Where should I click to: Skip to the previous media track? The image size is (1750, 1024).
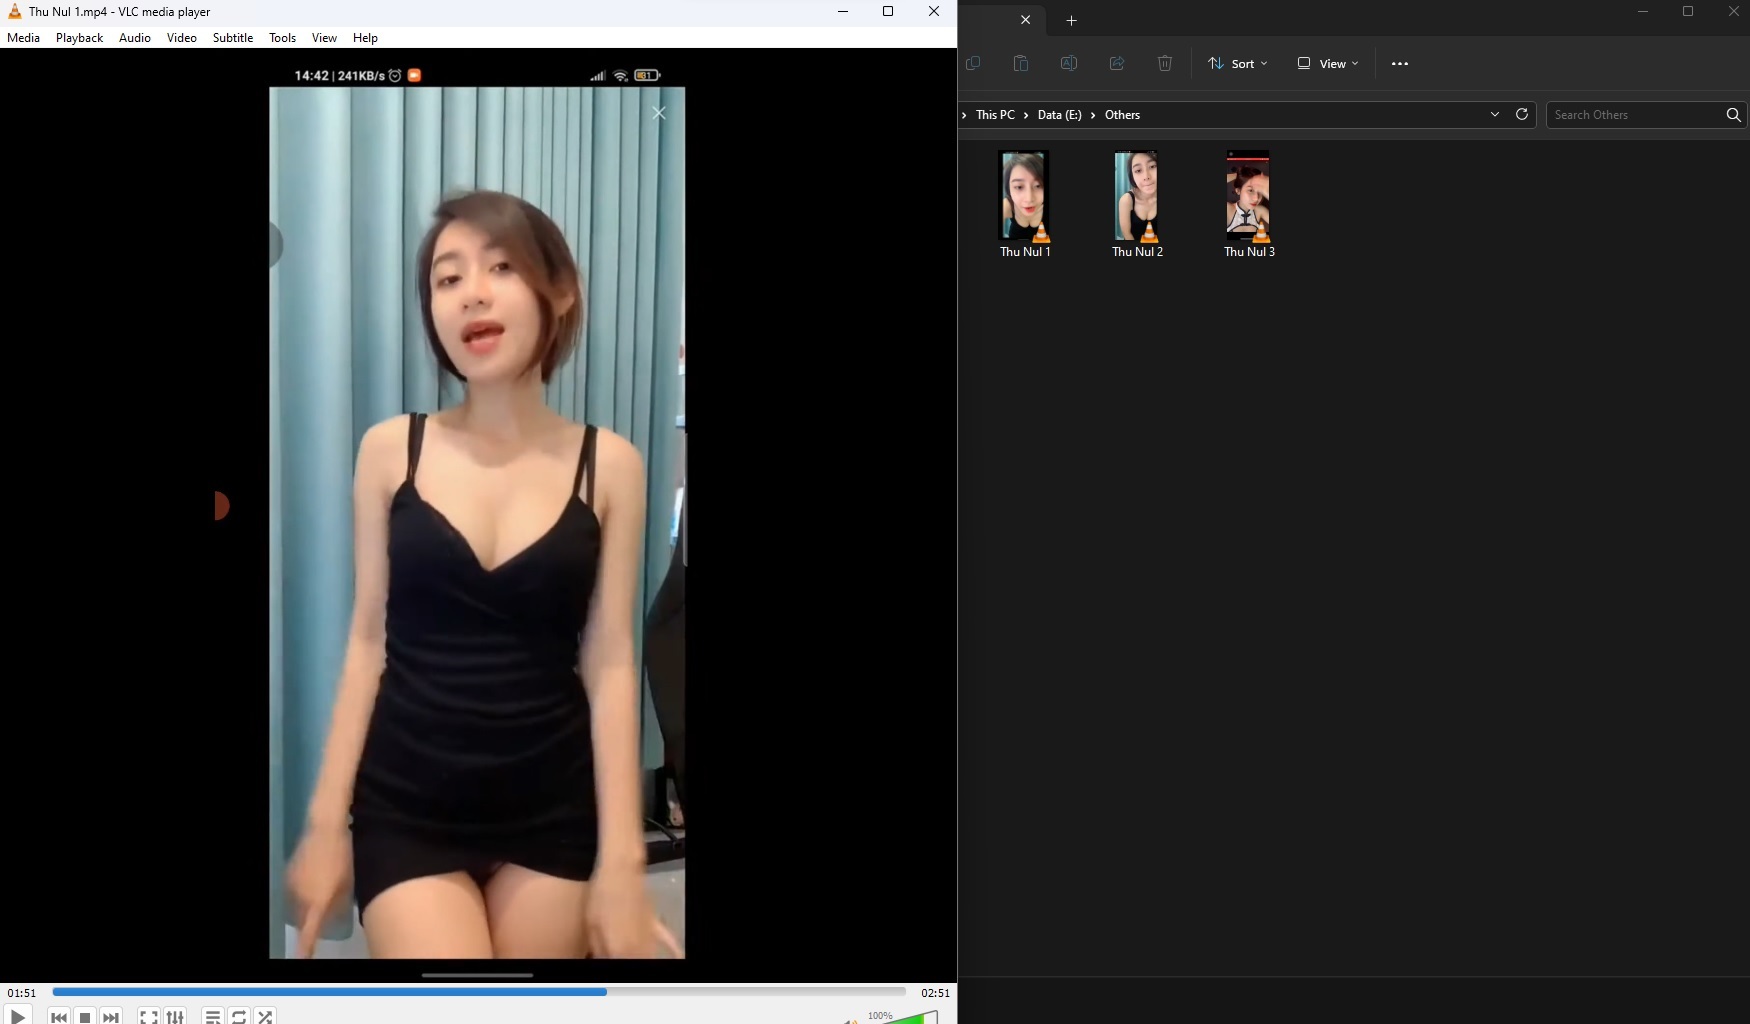click(x=59, y=1017)
